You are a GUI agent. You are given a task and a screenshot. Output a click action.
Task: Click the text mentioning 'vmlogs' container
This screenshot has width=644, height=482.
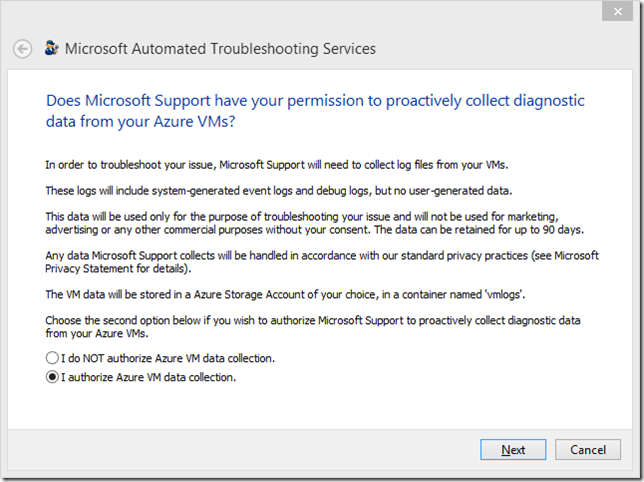(285, 294)
